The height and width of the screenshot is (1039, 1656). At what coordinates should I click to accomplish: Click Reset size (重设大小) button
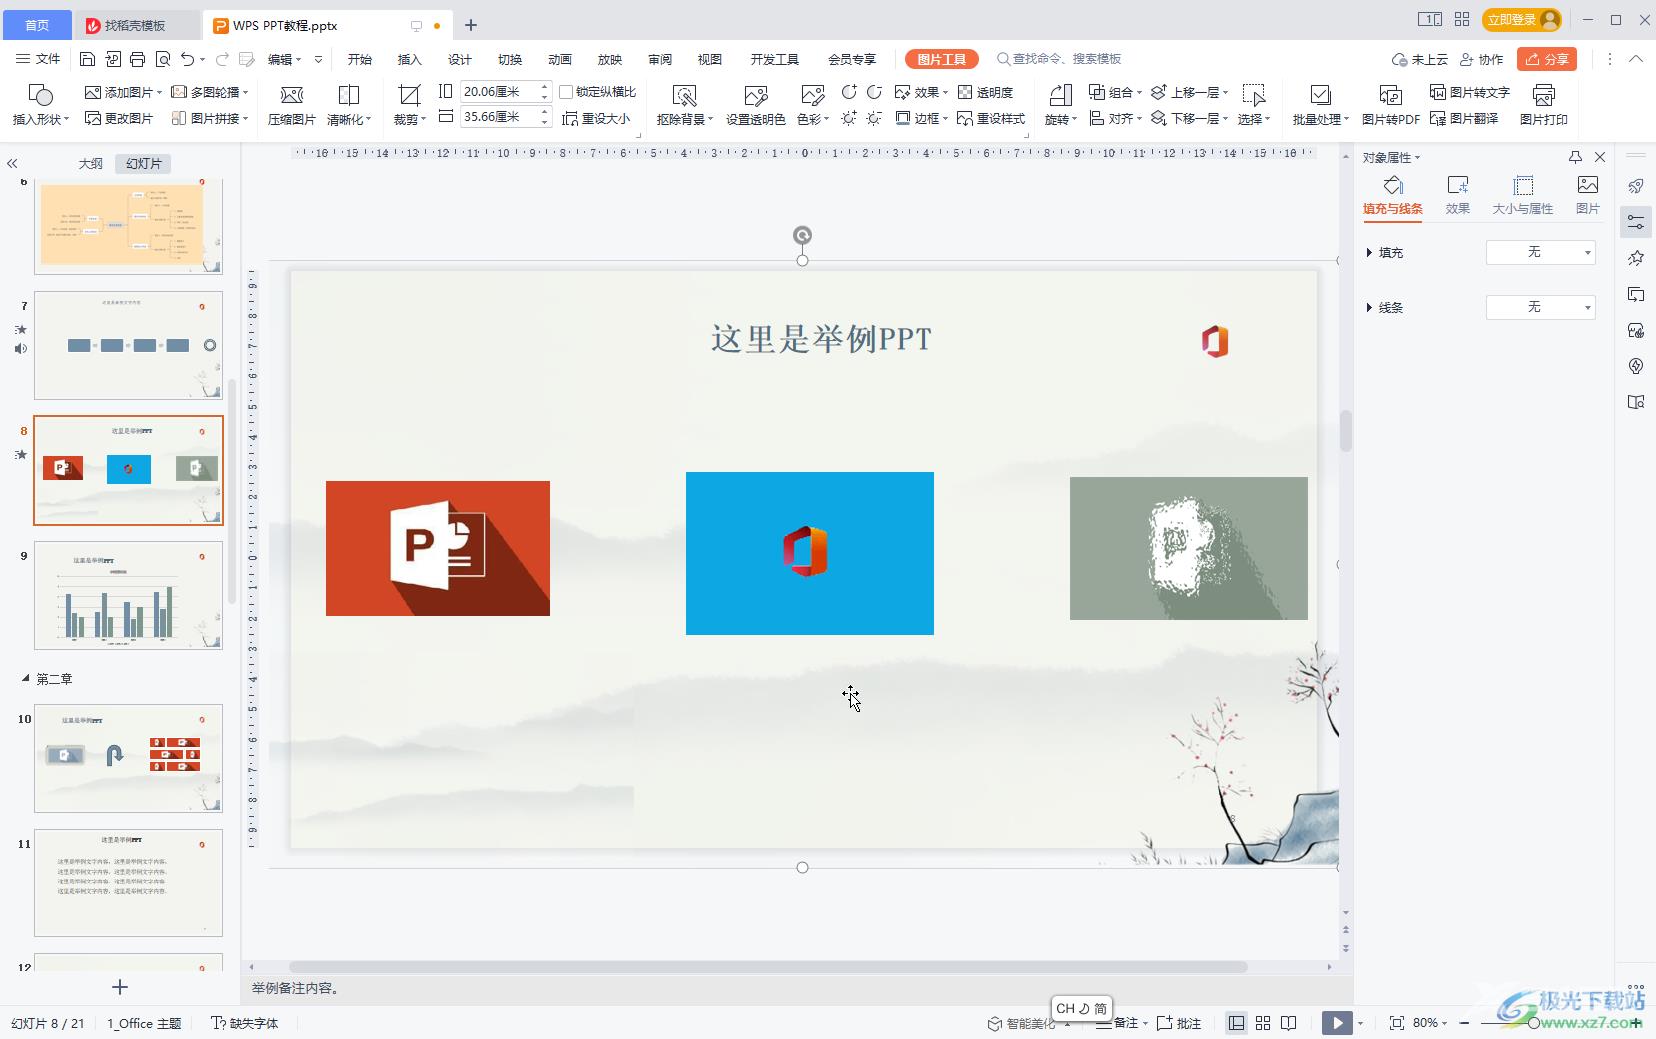pyautogui.click(x=596, y=118)
